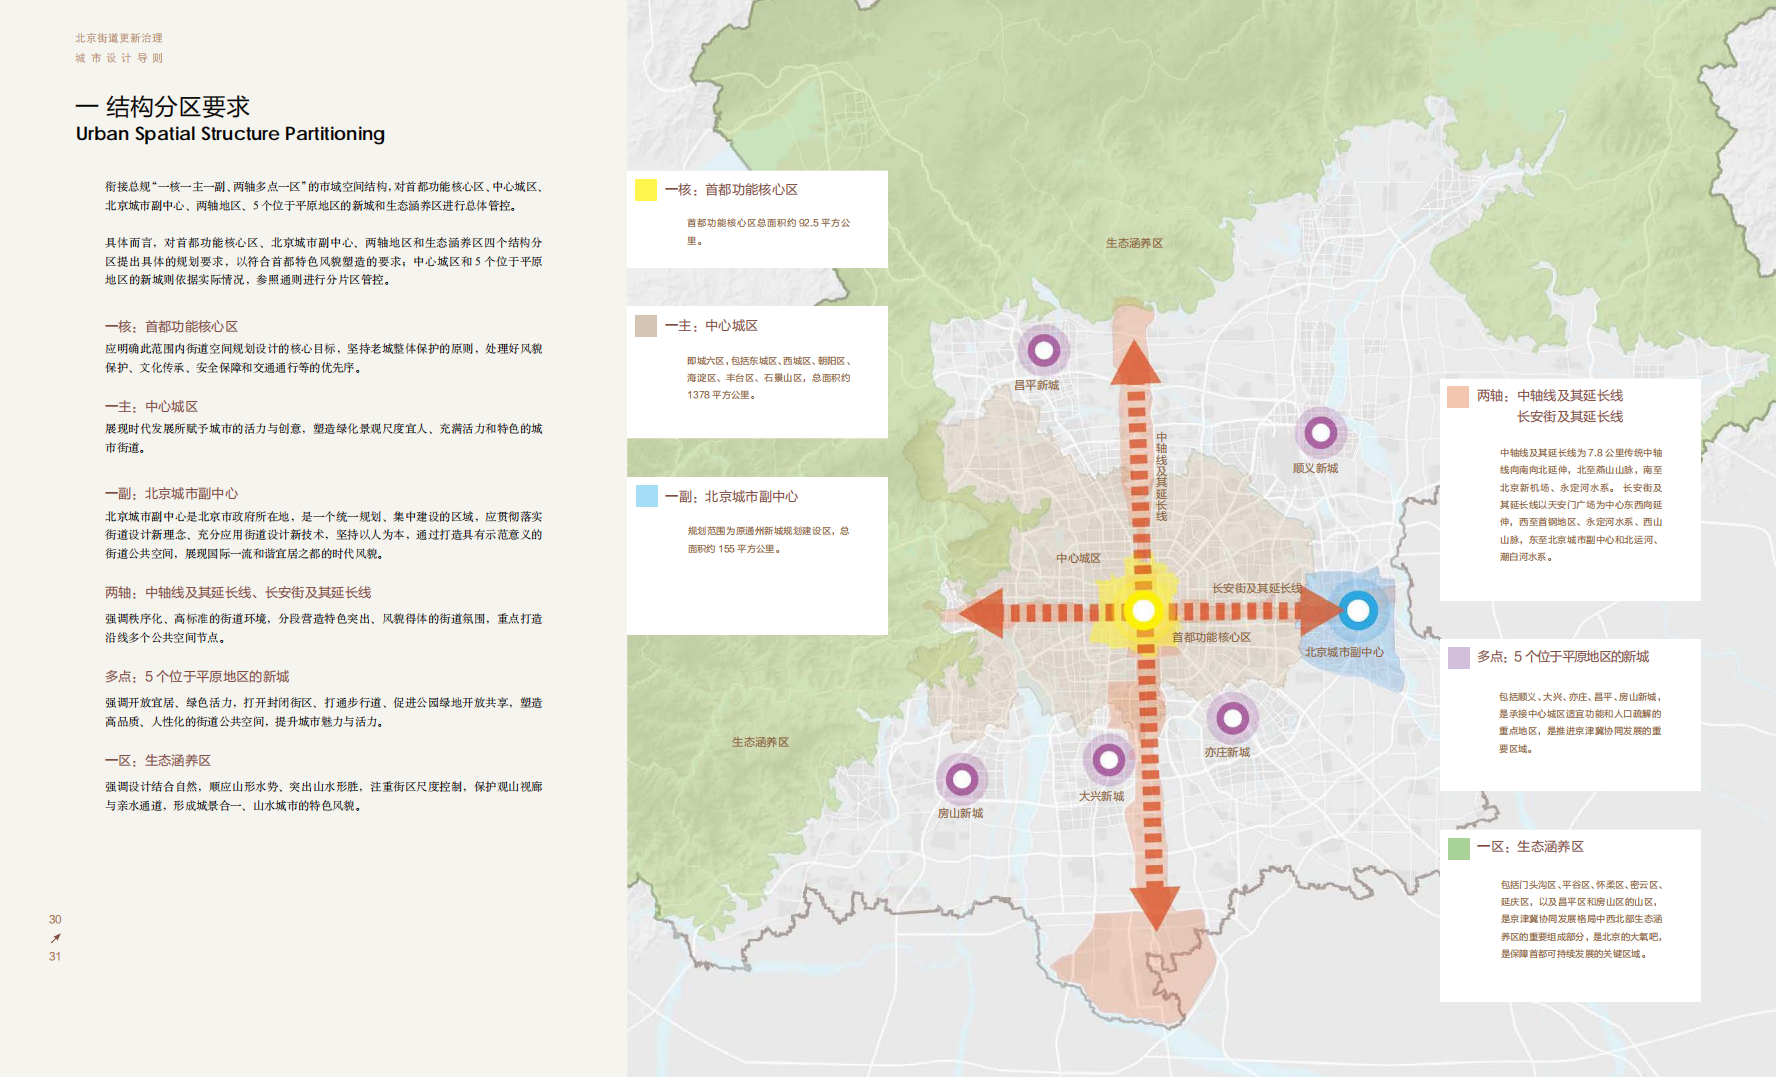The width and height of the screenshot is (1776, 1077).
Task: Click the small arrow icon between page numbers
Action: tap(55, 938)
